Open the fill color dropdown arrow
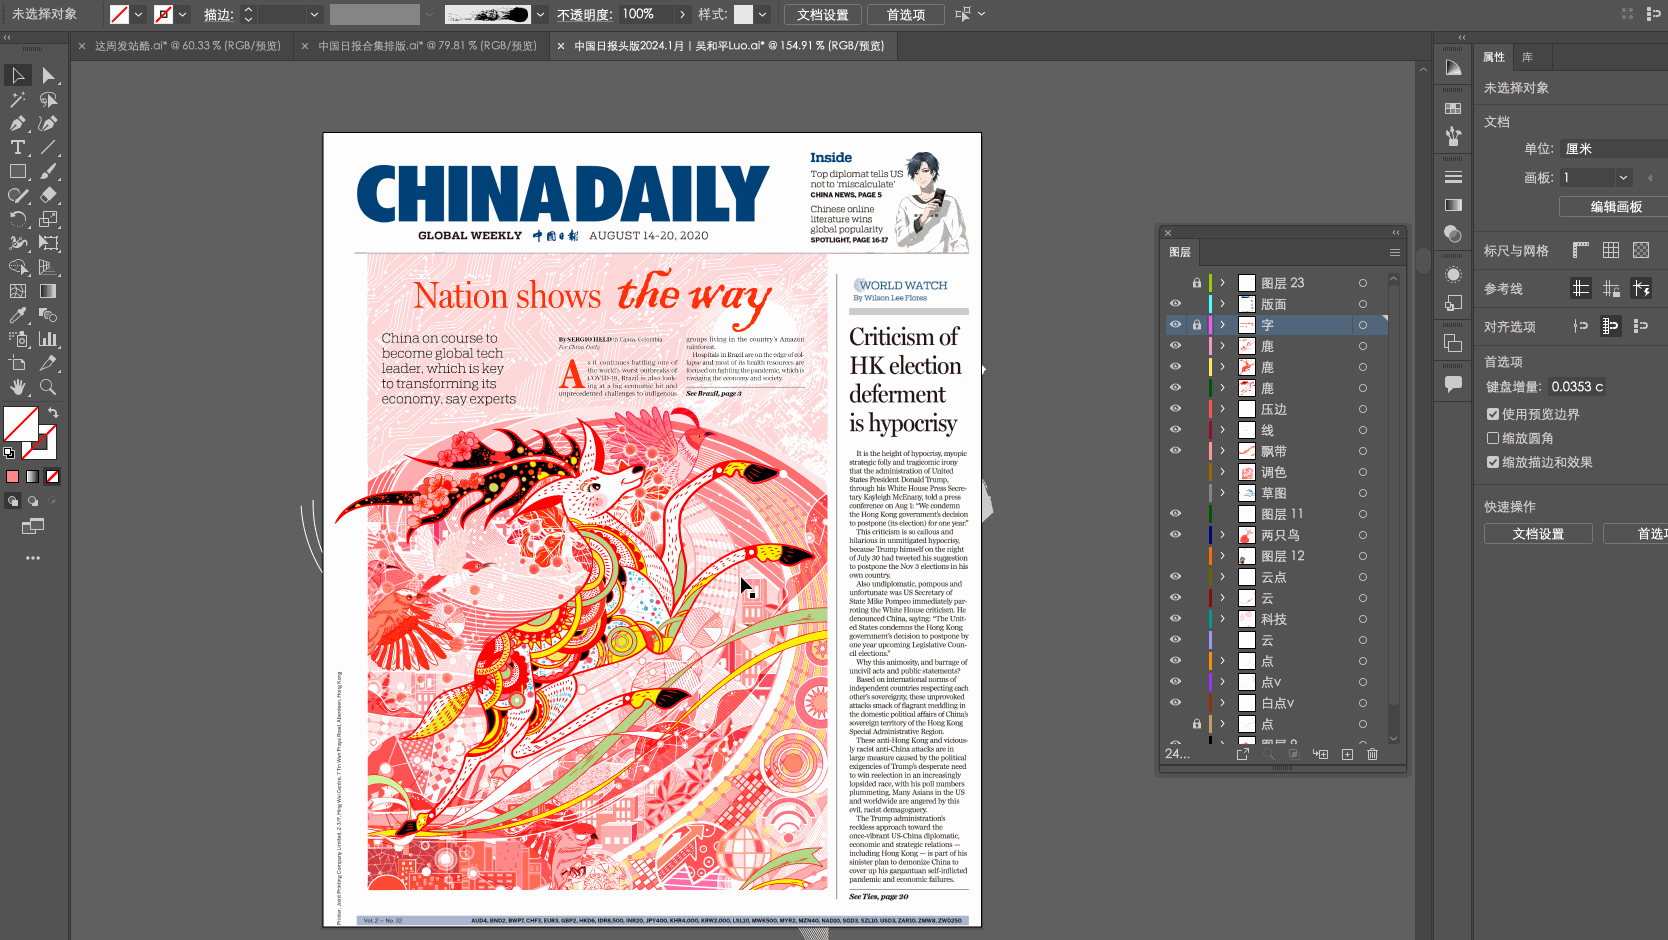Screen dimensions: 1668x940 (x=138, y=14)
